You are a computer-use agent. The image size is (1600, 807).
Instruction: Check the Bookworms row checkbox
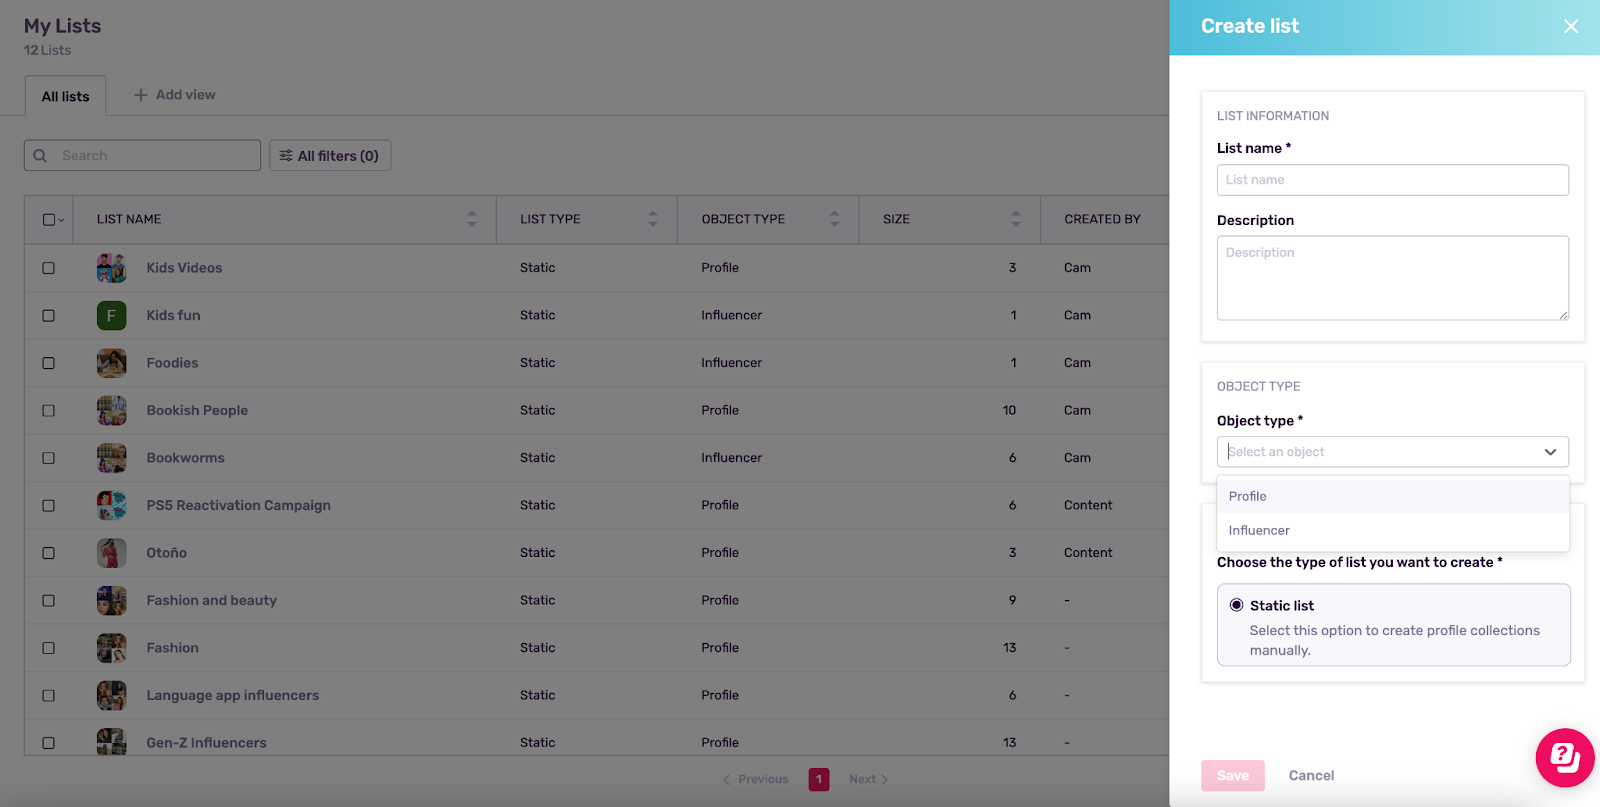[48, 458]
